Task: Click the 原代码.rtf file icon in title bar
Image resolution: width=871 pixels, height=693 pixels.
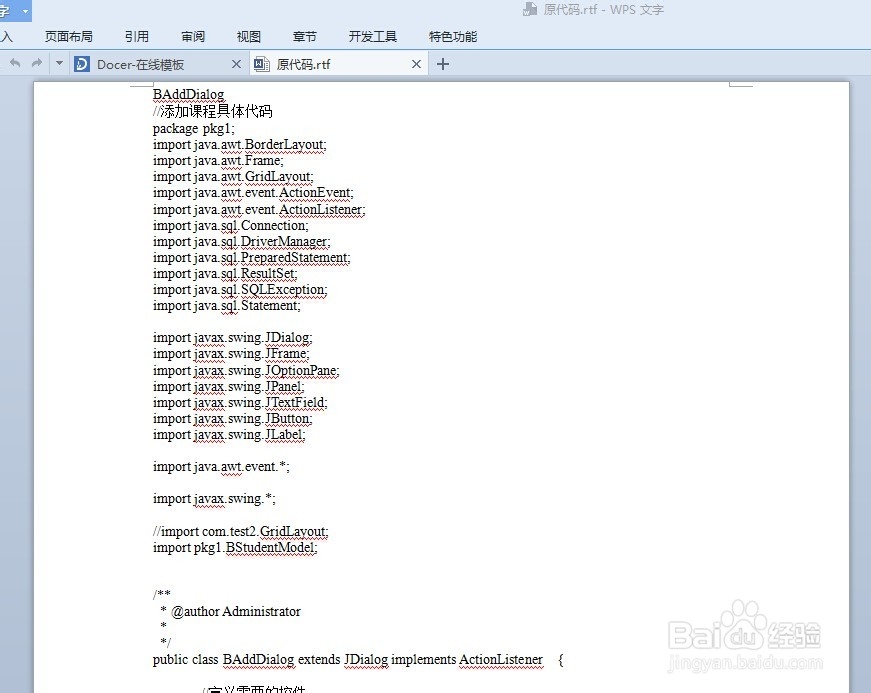Action: (x=530, y=10)
